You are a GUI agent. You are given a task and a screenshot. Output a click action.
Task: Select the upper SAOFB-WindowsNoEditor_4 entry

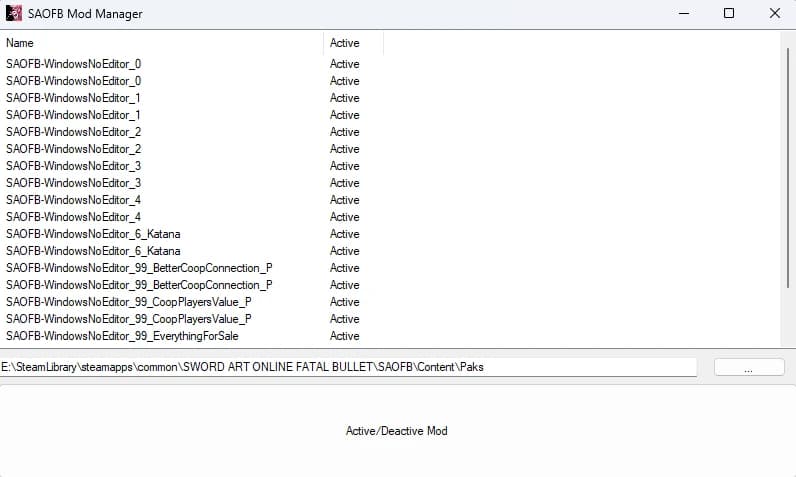(74, 200)
